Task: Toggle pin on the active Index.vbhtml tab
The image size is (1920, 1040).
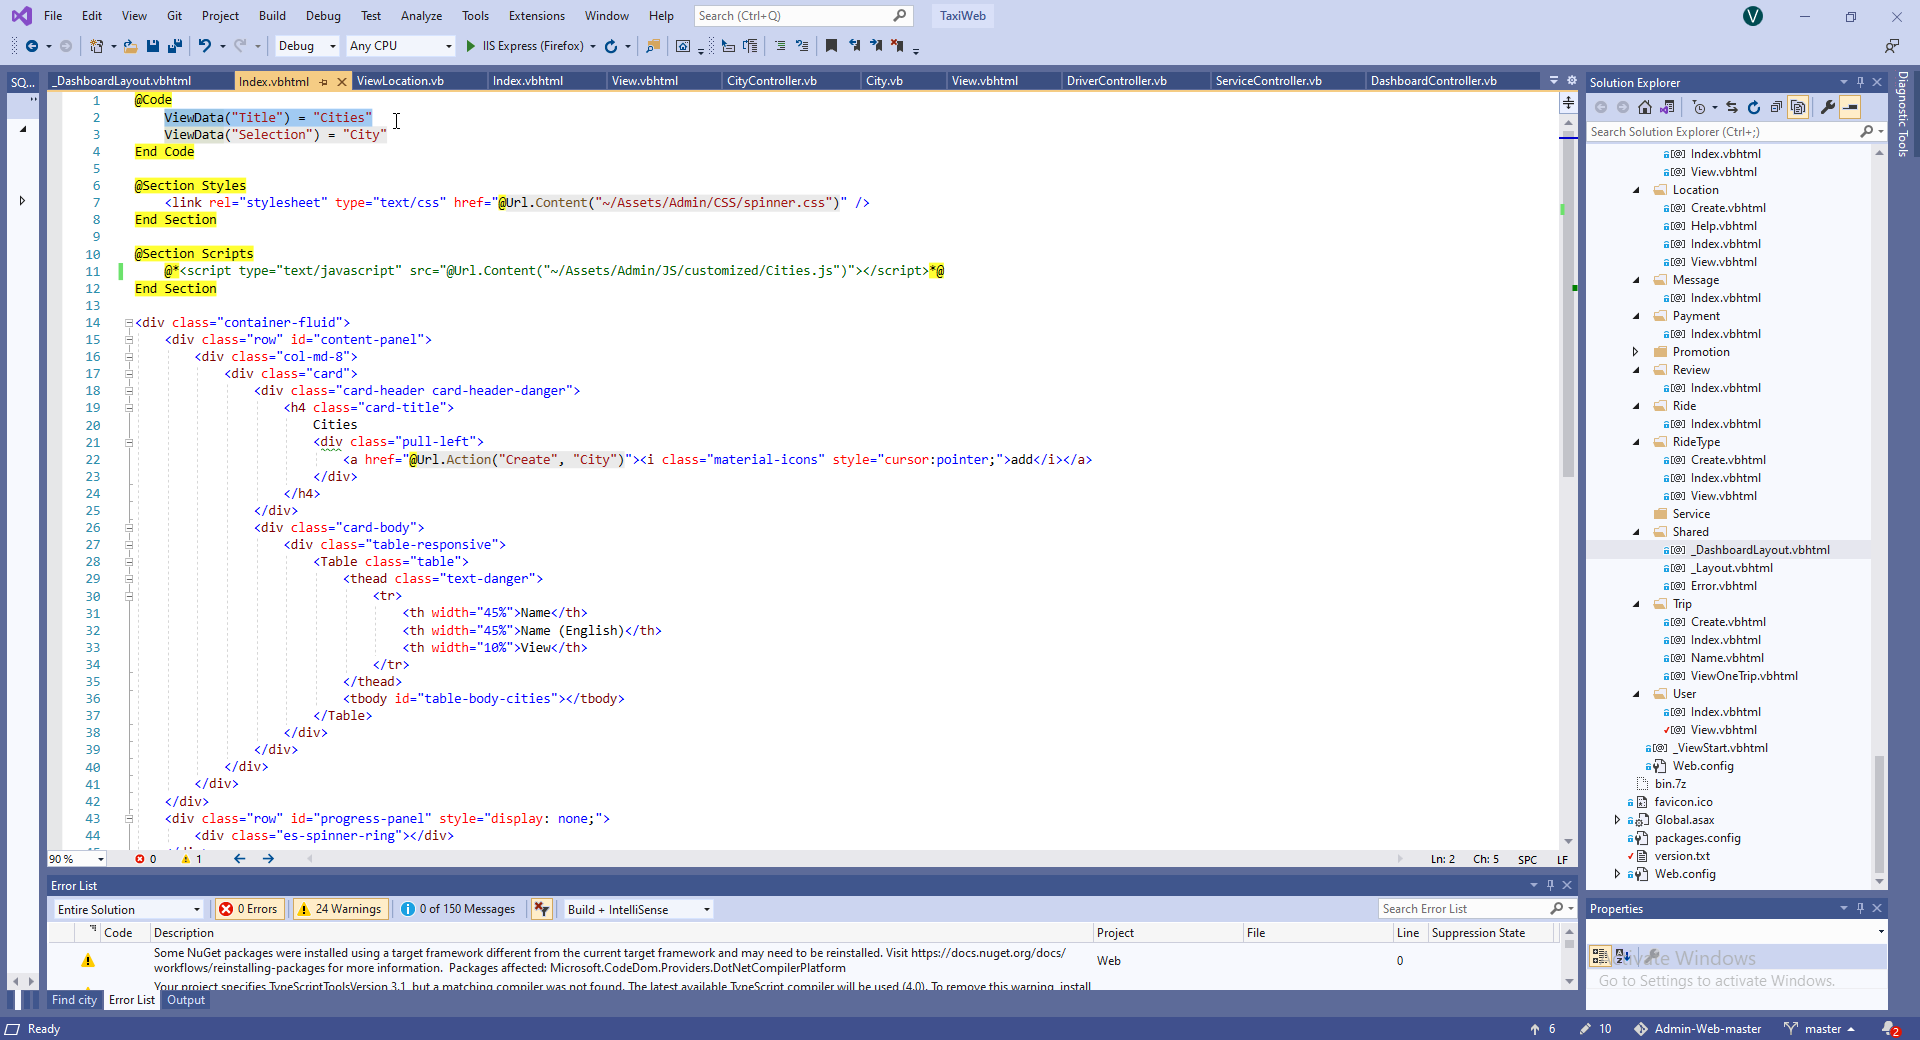Action: (x=323, y=82)
